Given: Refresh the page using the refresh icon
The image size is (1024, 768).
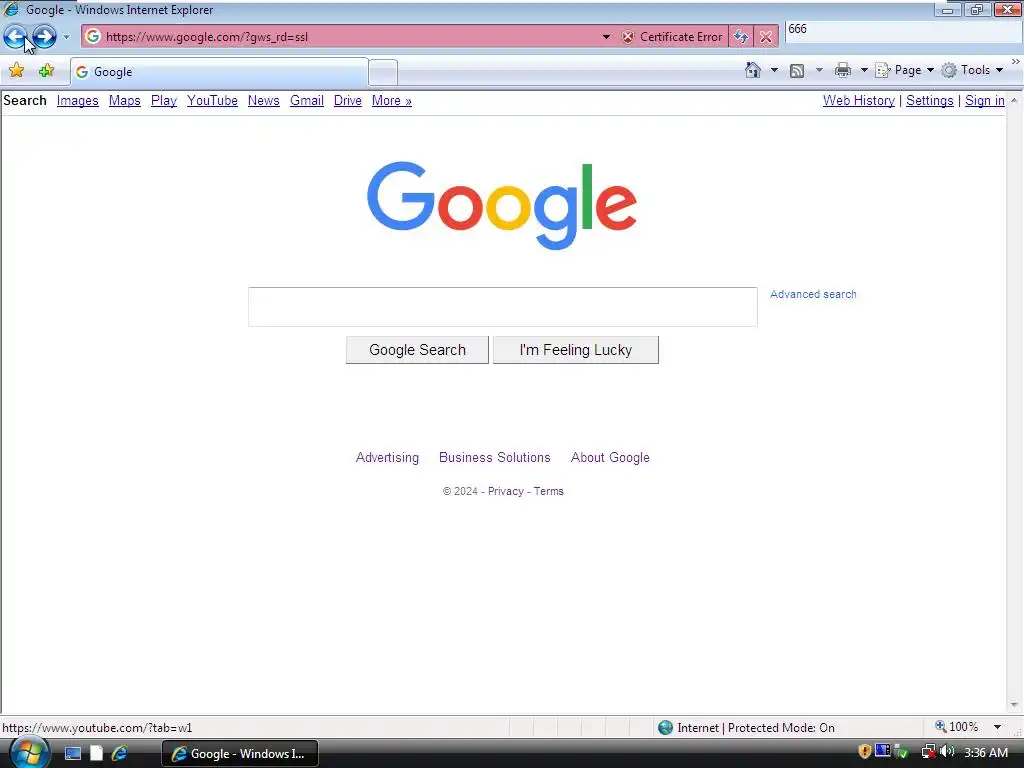Looking at the screenshot, I should [741, 37].
